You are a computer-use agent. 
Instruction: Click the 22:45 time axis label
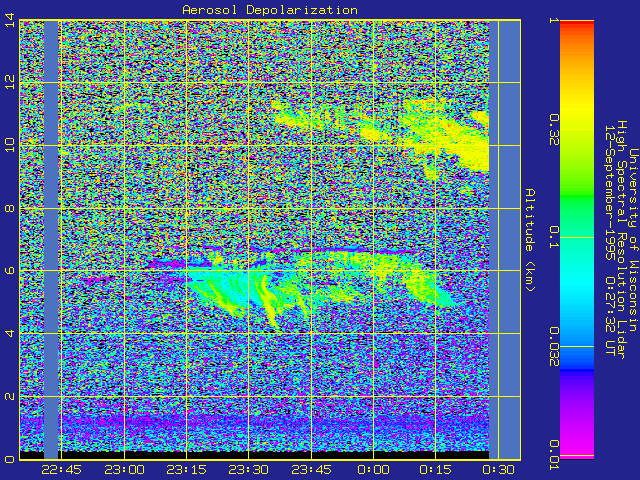pos(62,470)
